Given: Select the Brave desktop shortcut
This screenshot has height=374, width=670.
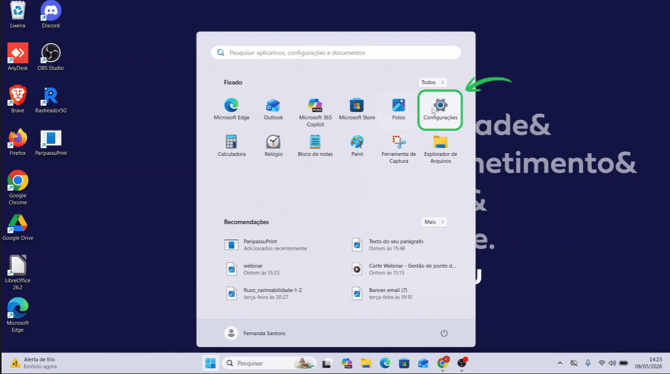Looking at the screenshot, I should pos(18,99).
